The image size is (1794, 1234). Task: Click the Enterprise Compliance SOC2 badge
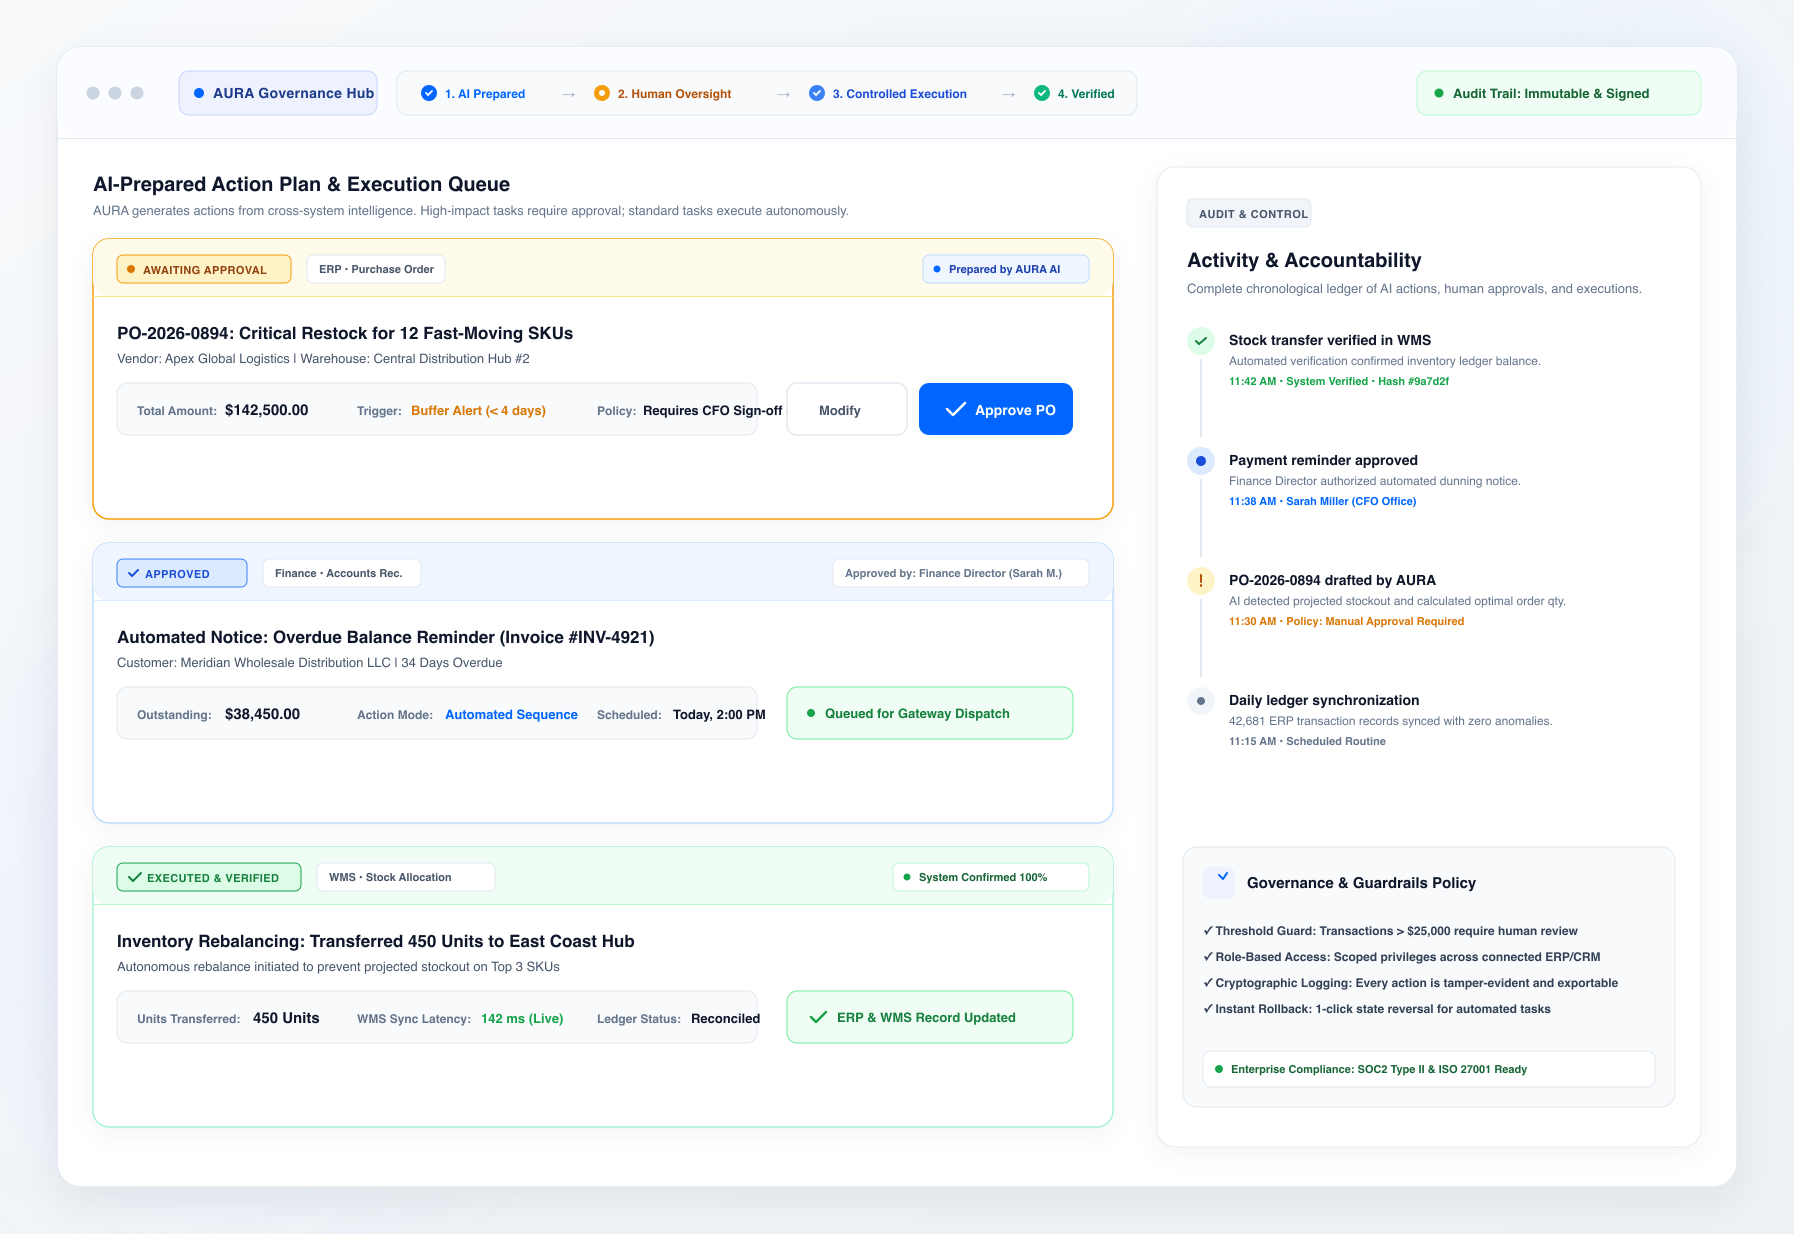(1429, 1069)
